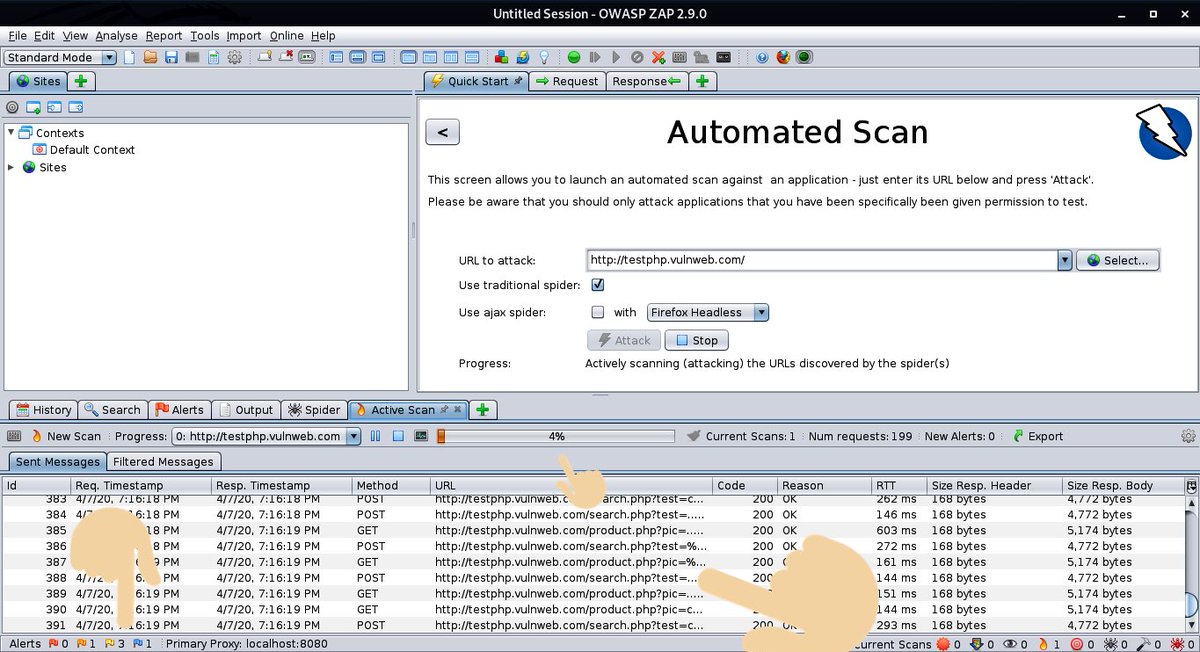The width and height of the screenshot is (1200, 652).
Task: Click the eye passive scan status icon
Action: coord(1010,644)
